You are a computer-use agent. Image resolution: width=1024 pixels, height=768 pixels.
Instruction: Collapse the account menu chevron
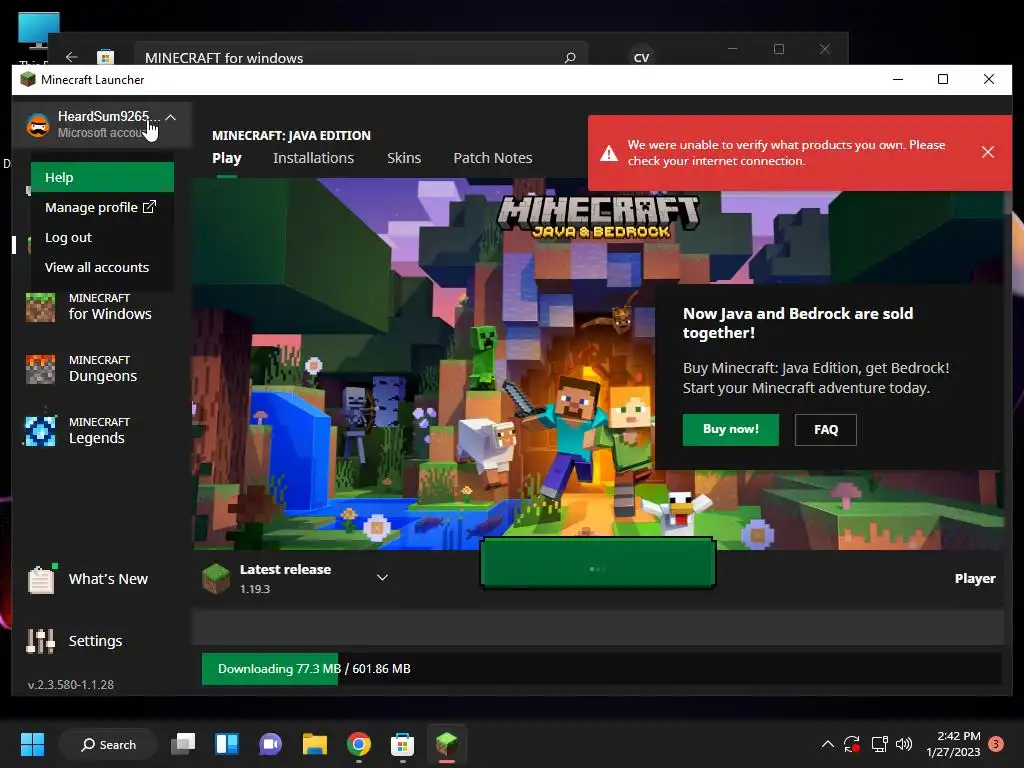tap(170, 118)
